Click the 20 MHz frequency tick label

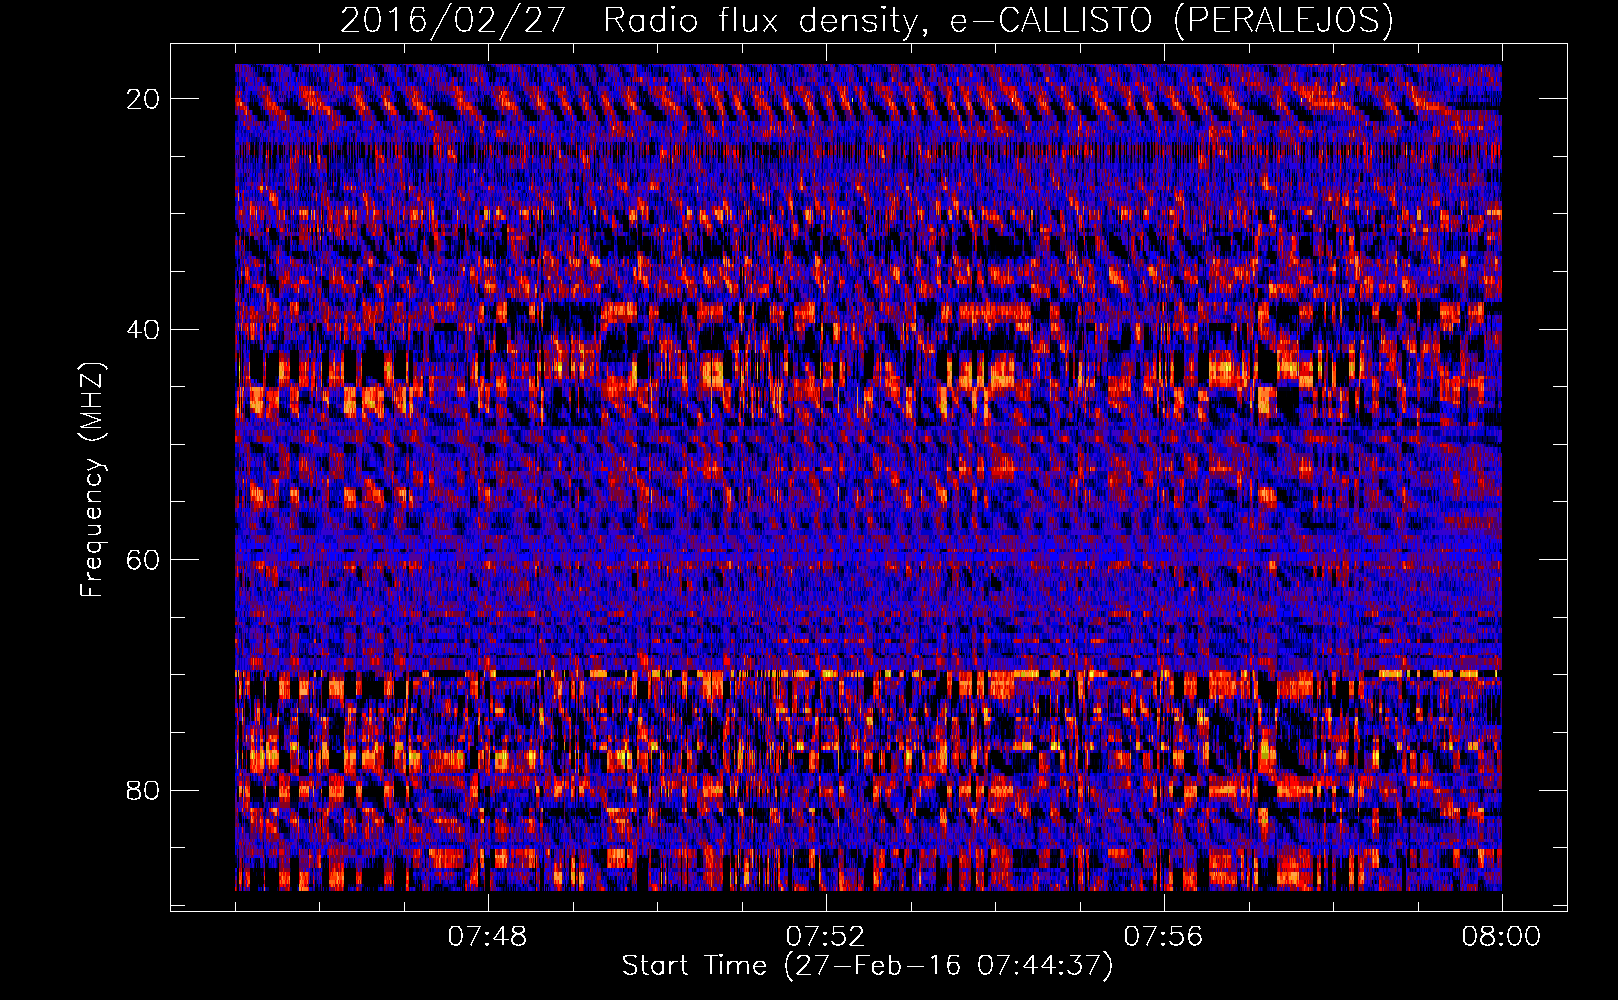coord(144,99)
